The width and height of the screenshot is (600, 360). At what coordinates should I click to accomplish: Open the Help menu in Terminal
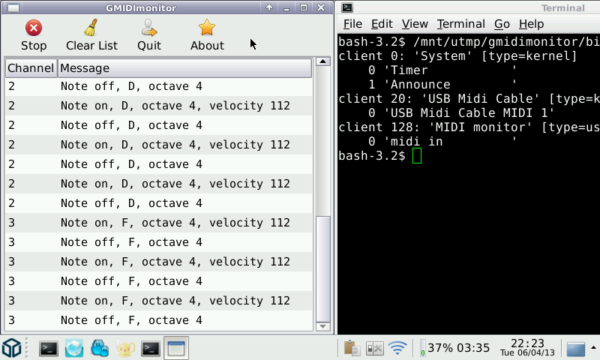tap(531, 24)
